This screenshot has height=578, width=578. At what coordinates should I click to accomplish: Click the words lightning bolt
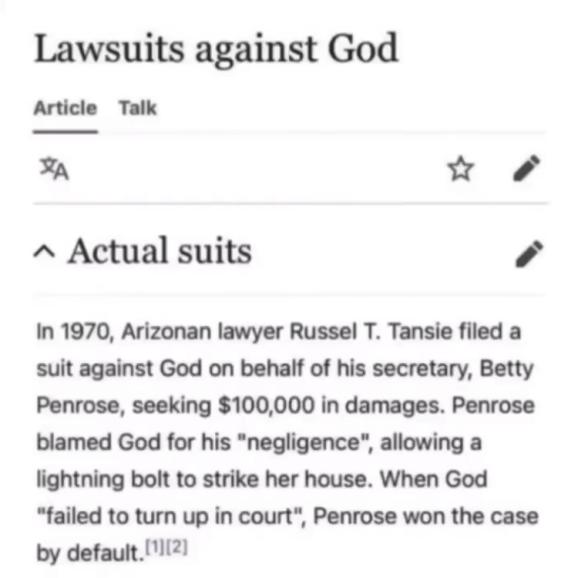pyautogui.click(x=103, y=480)
